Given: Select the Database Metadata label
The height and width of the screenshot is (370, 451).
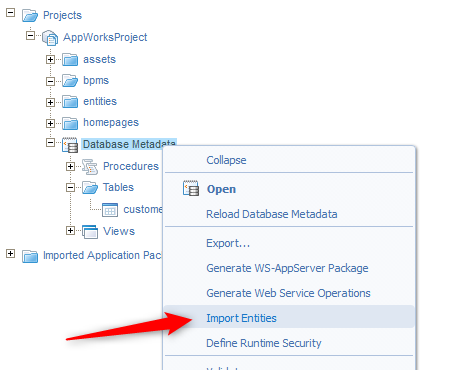Looking at the screenshot, I should pos(129,144).
